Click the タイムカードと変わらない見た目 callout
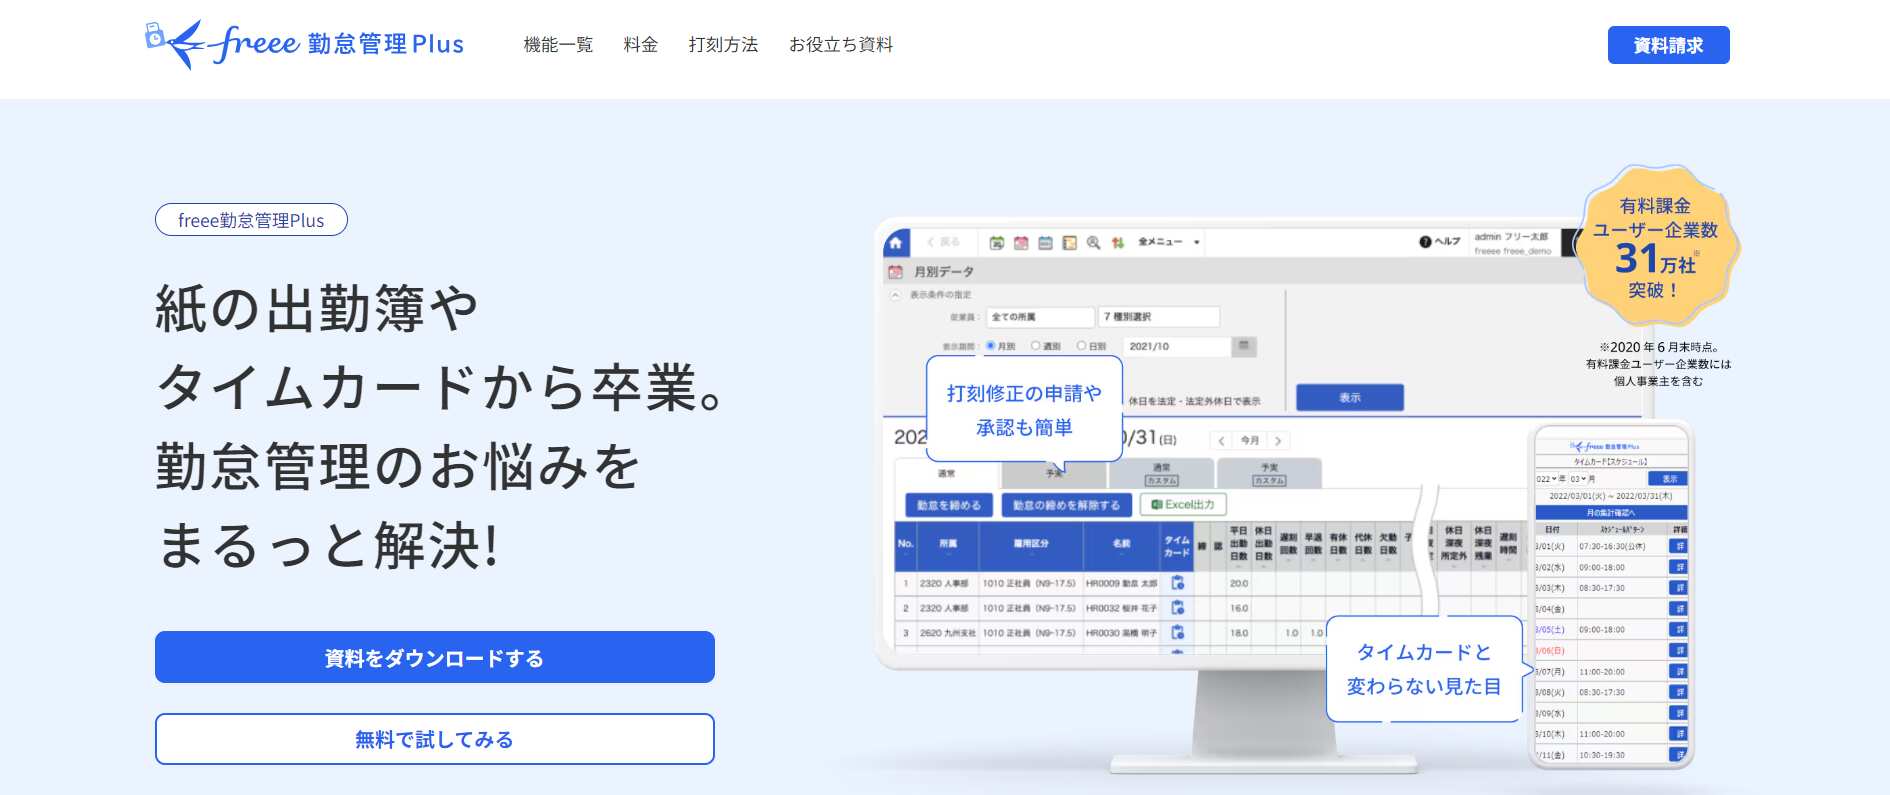 pyautogui.click(x=1424, y=669)
